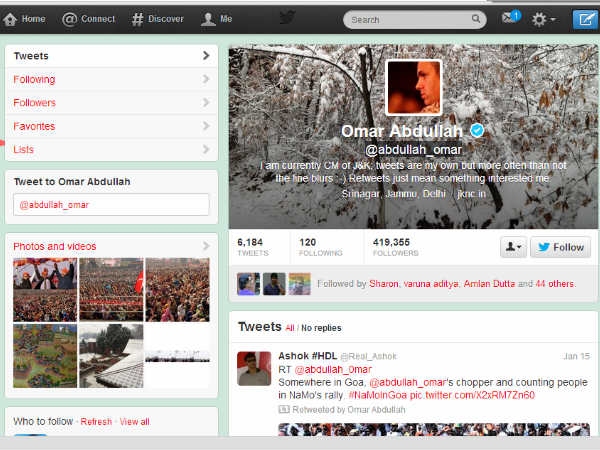This screenshot has width=600, height=450.
Task: Open Omar Abdullah's profile picture
Action: [x=414, y=87]
